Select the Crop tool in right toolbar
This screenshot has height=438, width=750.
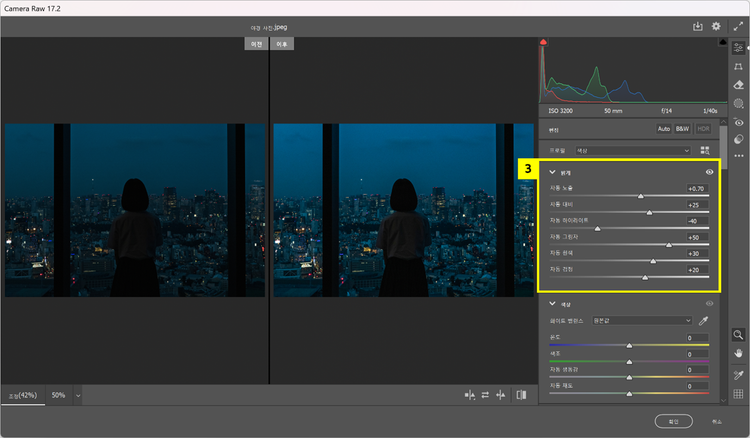pyautogui.click(x=739, y=66)
